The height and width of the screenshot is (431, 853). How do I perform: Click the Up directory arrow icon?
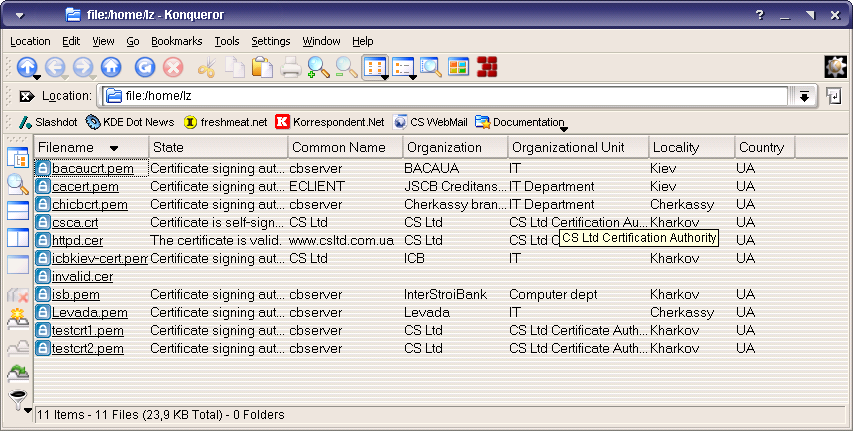point(26,67)
